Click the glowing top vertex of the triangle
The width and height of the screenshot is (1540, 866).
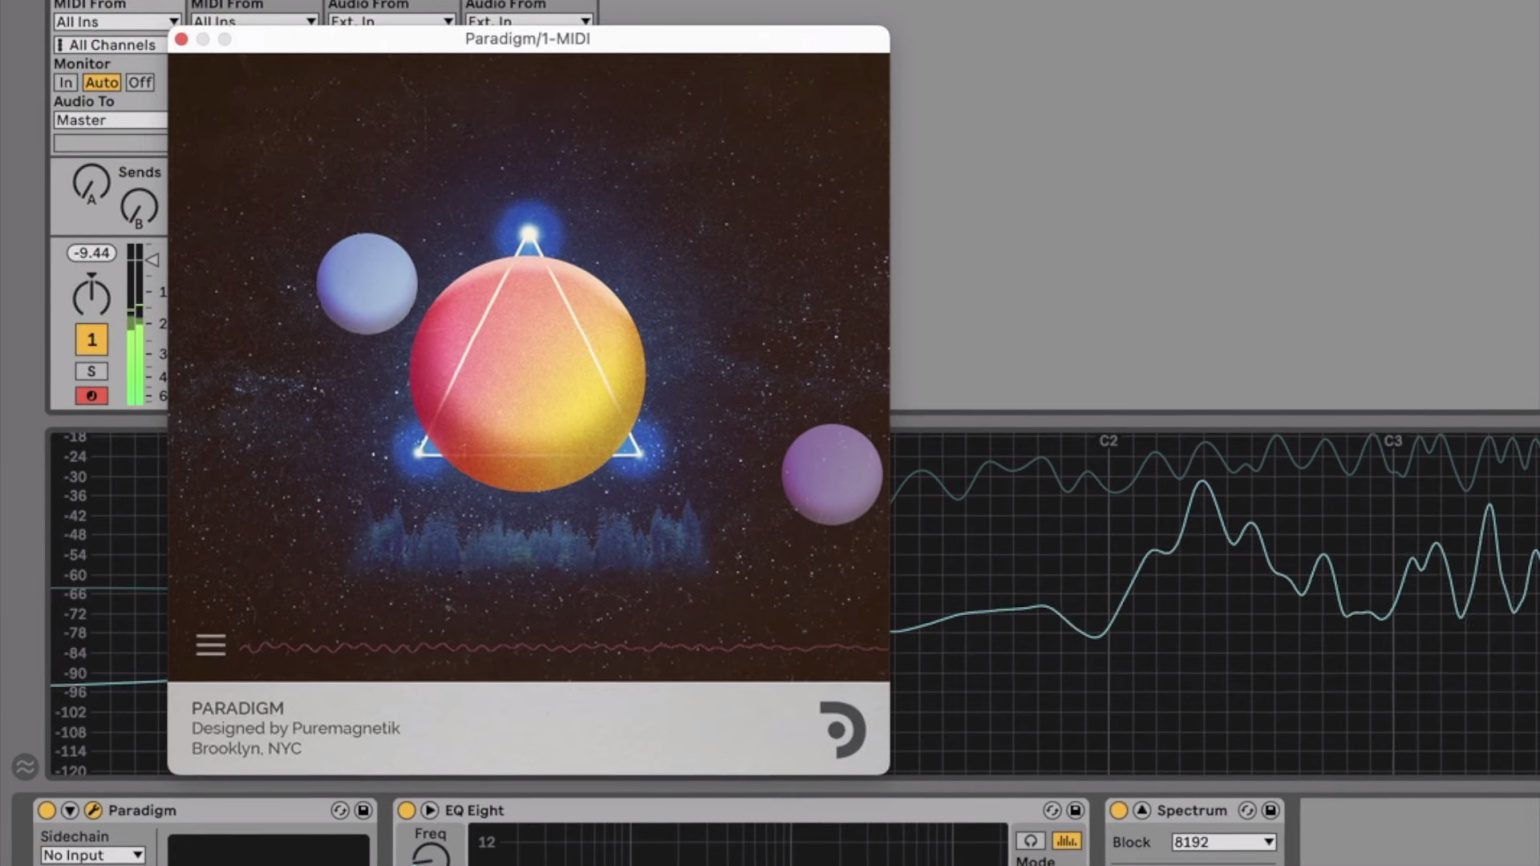pos(529,236)
